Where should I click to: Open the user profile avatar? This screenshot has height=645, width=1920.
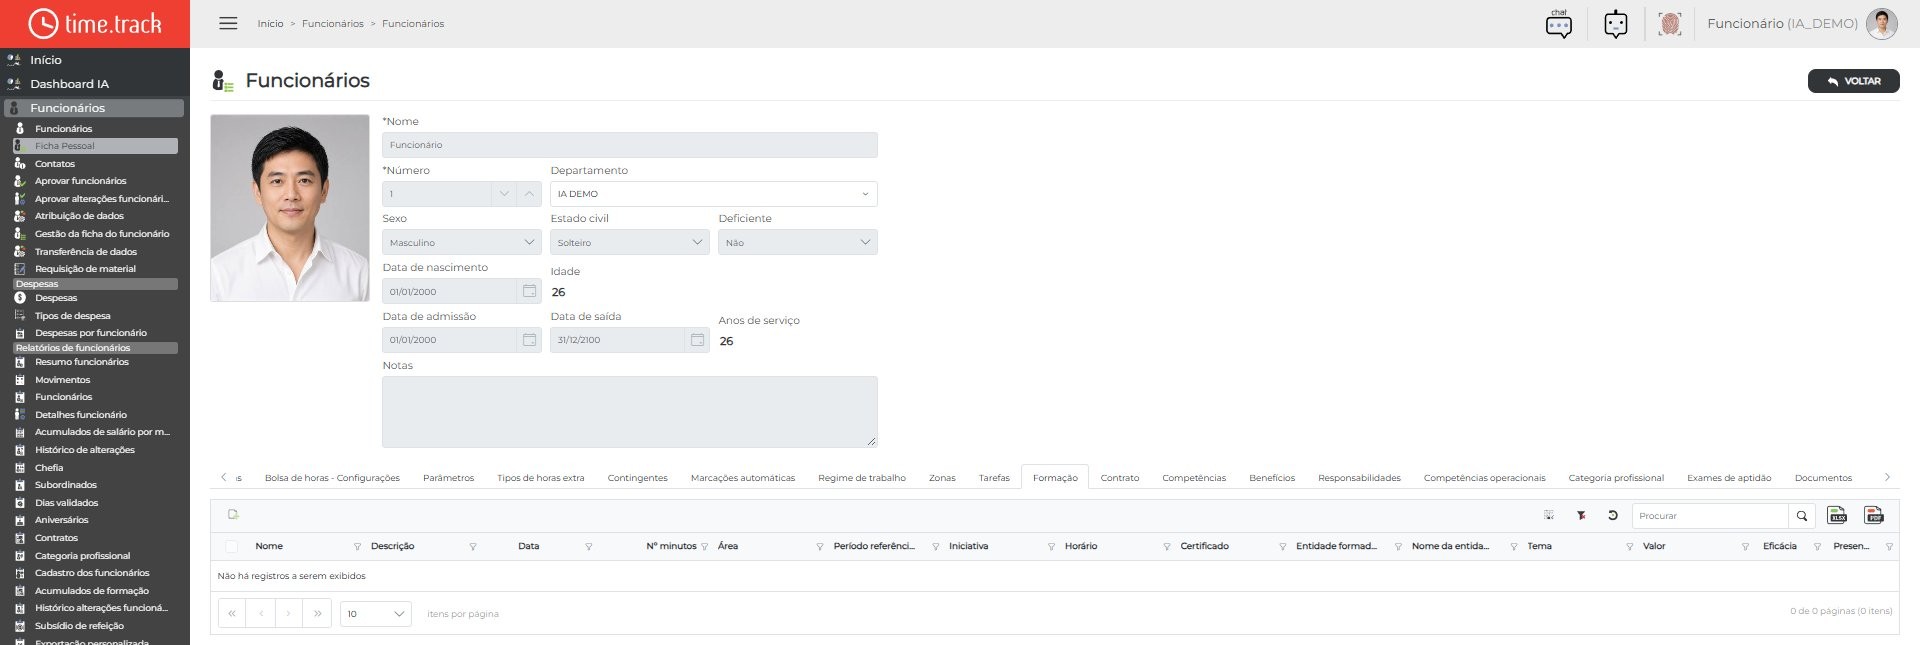point(1881,24)
